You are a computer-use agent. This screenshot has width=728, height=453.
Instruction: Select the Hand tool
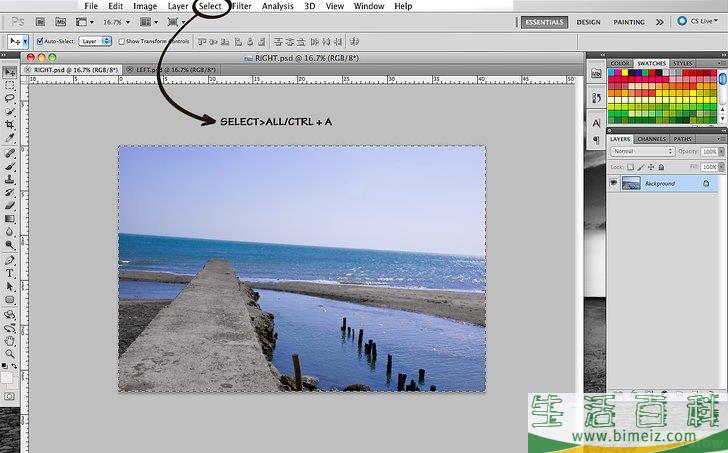point(10,340)
